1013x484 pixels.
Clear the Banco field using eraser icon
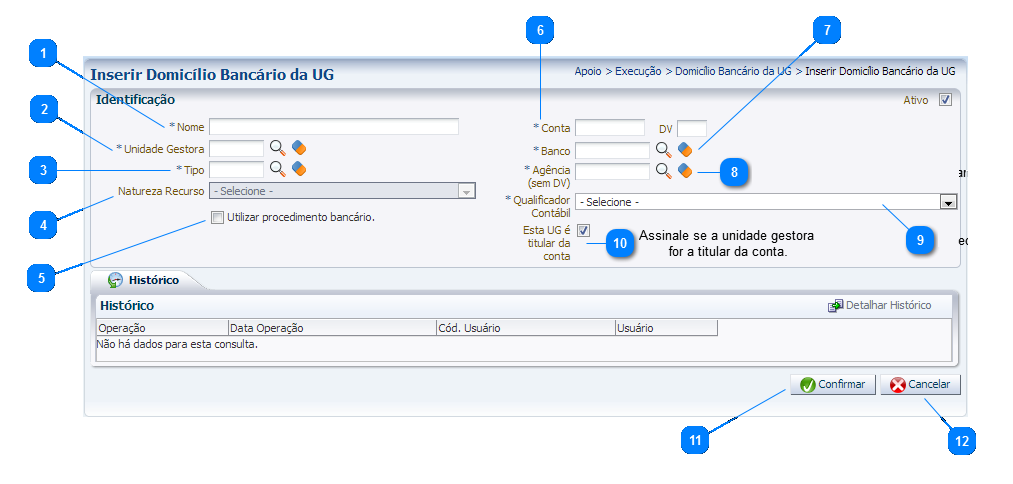coord(684,149)
